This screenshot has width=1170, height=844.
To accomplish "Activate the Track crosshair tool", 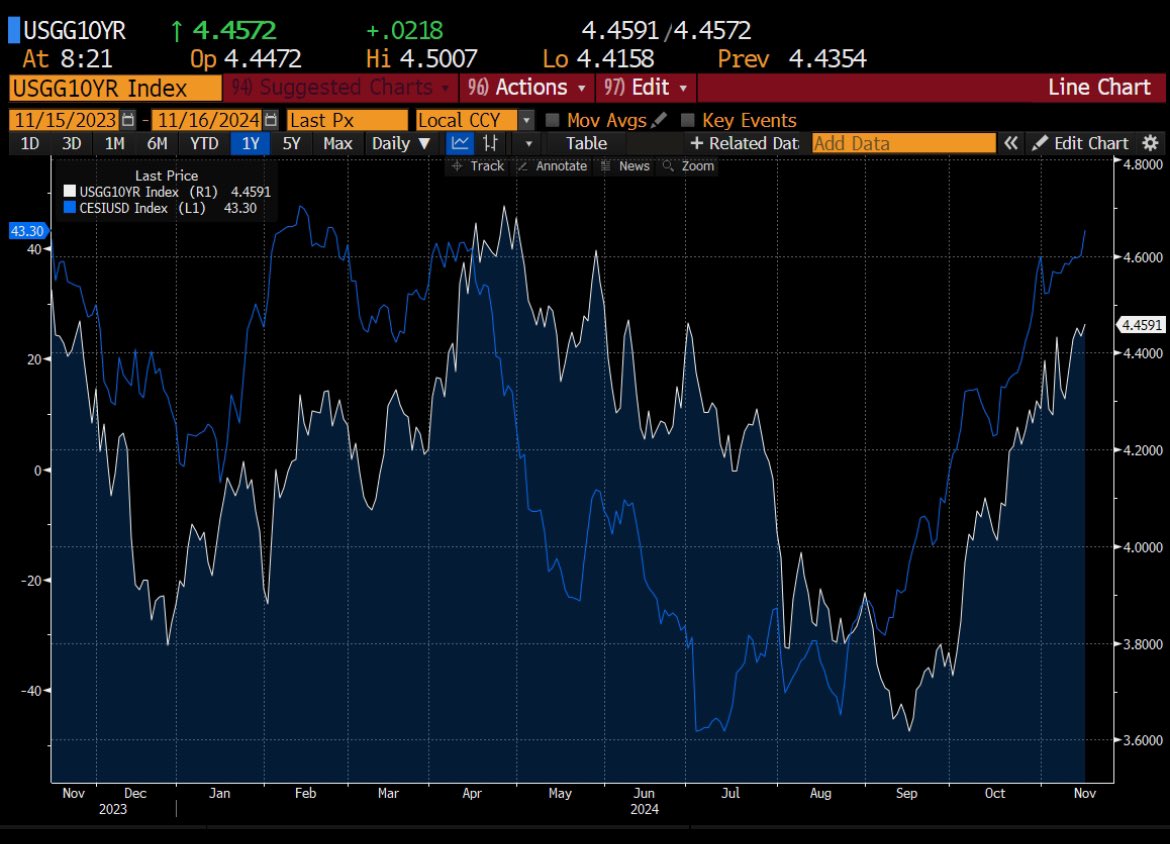I will (478, 166).
